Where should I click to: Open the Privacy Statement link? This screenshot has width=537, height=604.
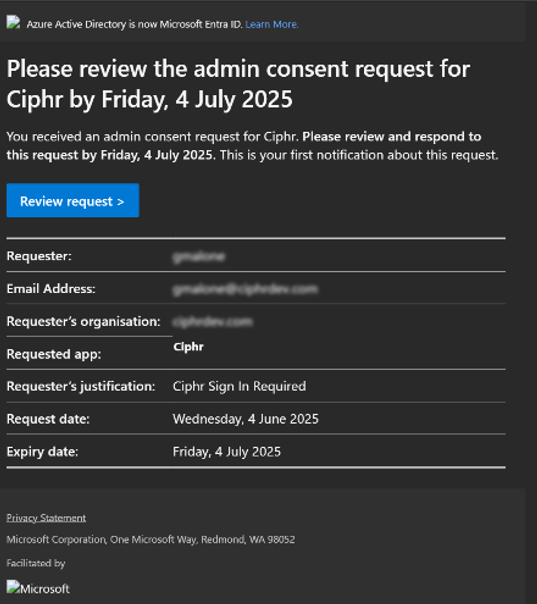(46, 518)
